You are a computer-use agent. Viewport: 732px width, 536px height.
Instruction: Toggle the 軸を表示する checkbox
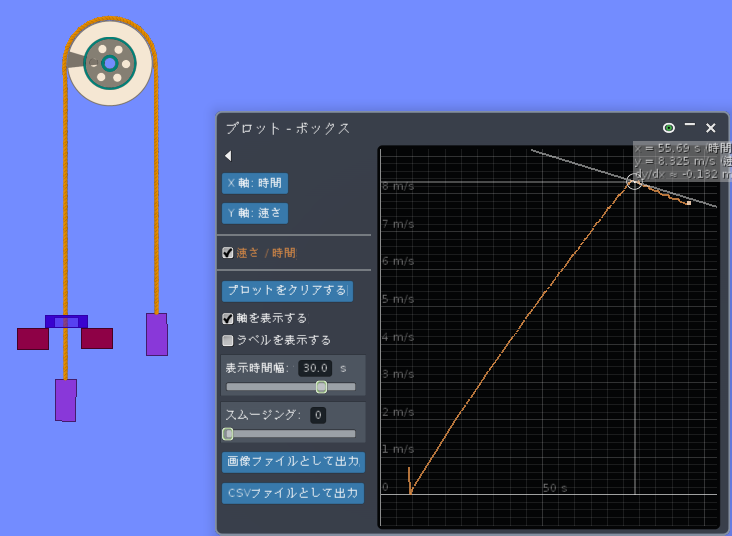(x=228, y=318)
